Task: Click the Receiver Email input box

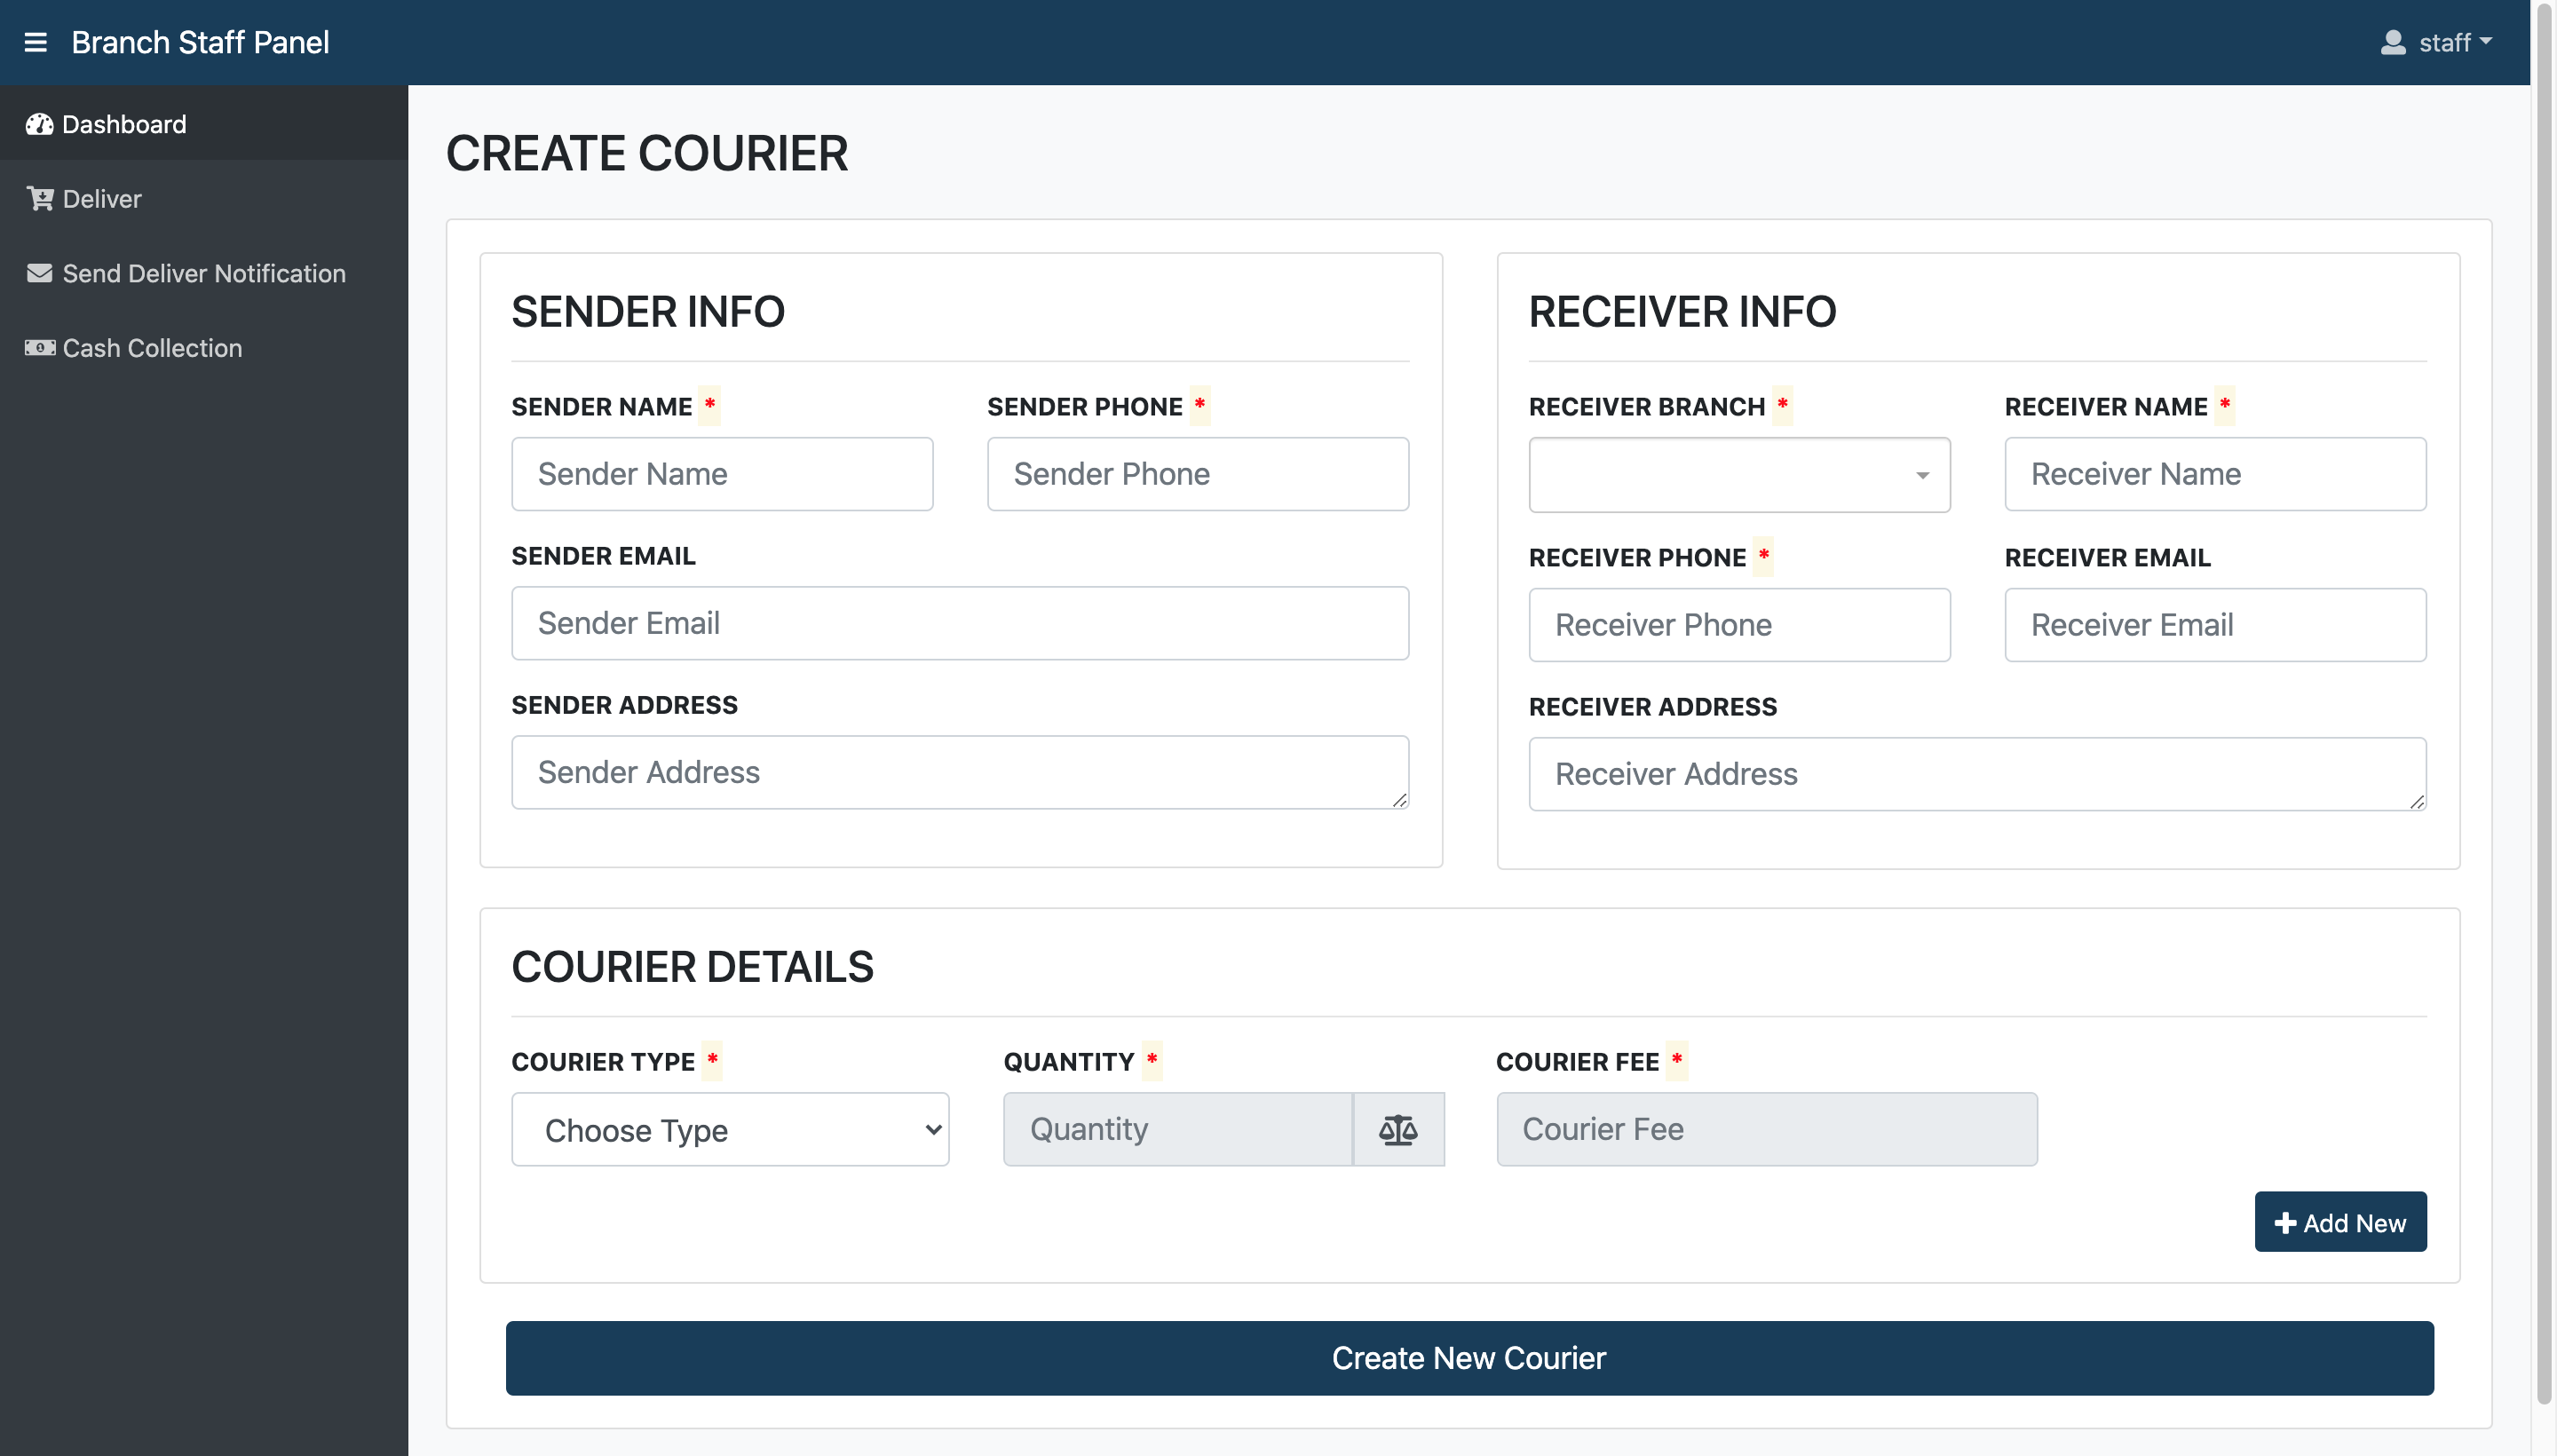Action: 2214,624
